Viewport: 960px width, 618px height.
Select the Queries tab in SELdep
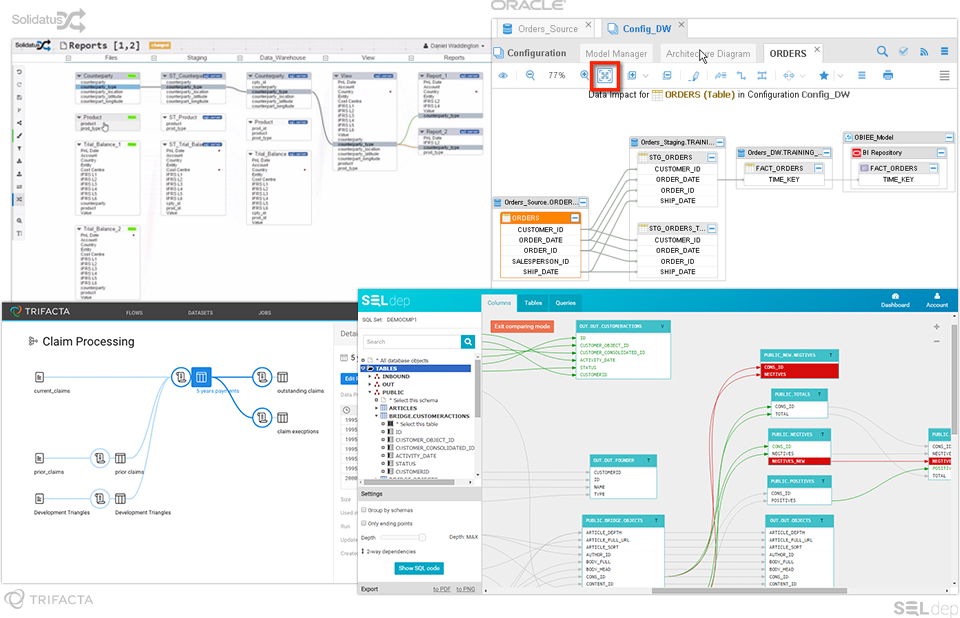[x=566, y=302]
